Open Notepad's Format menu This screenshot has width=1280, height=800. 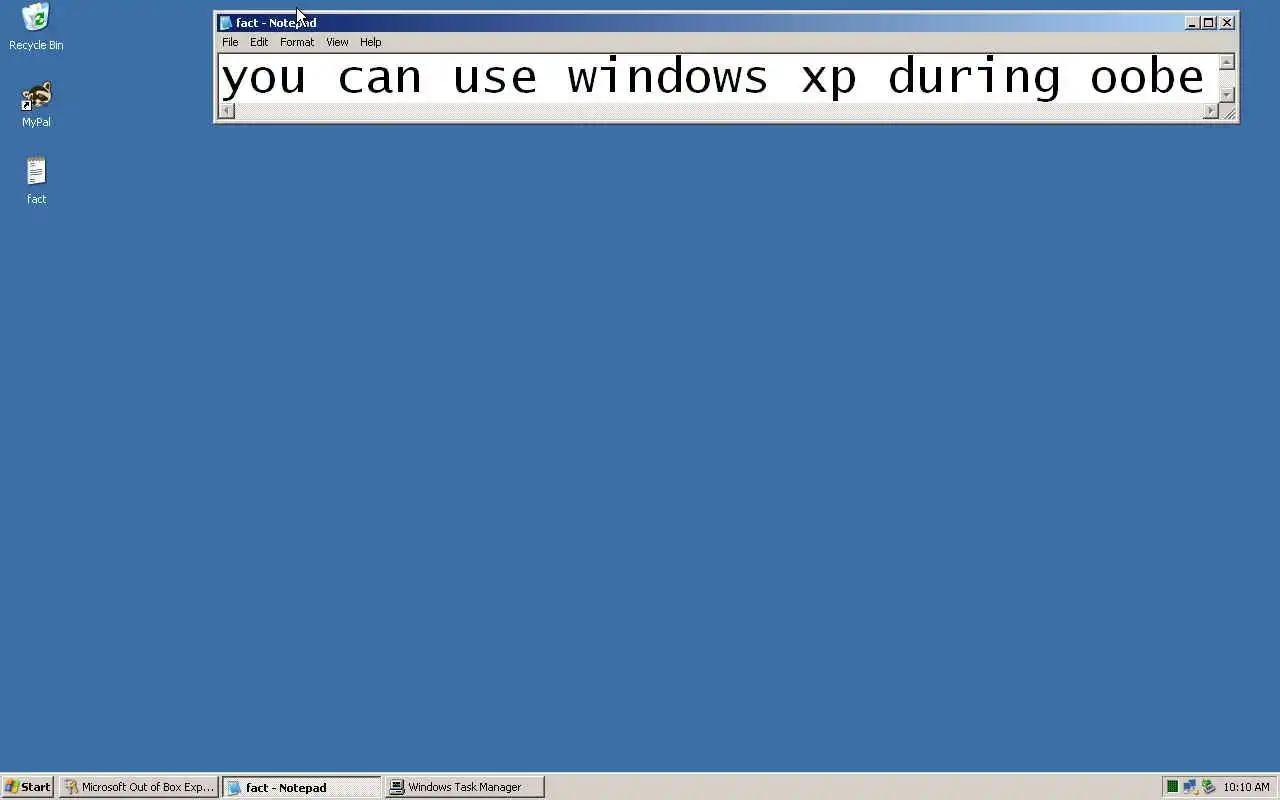pos(297,42)
